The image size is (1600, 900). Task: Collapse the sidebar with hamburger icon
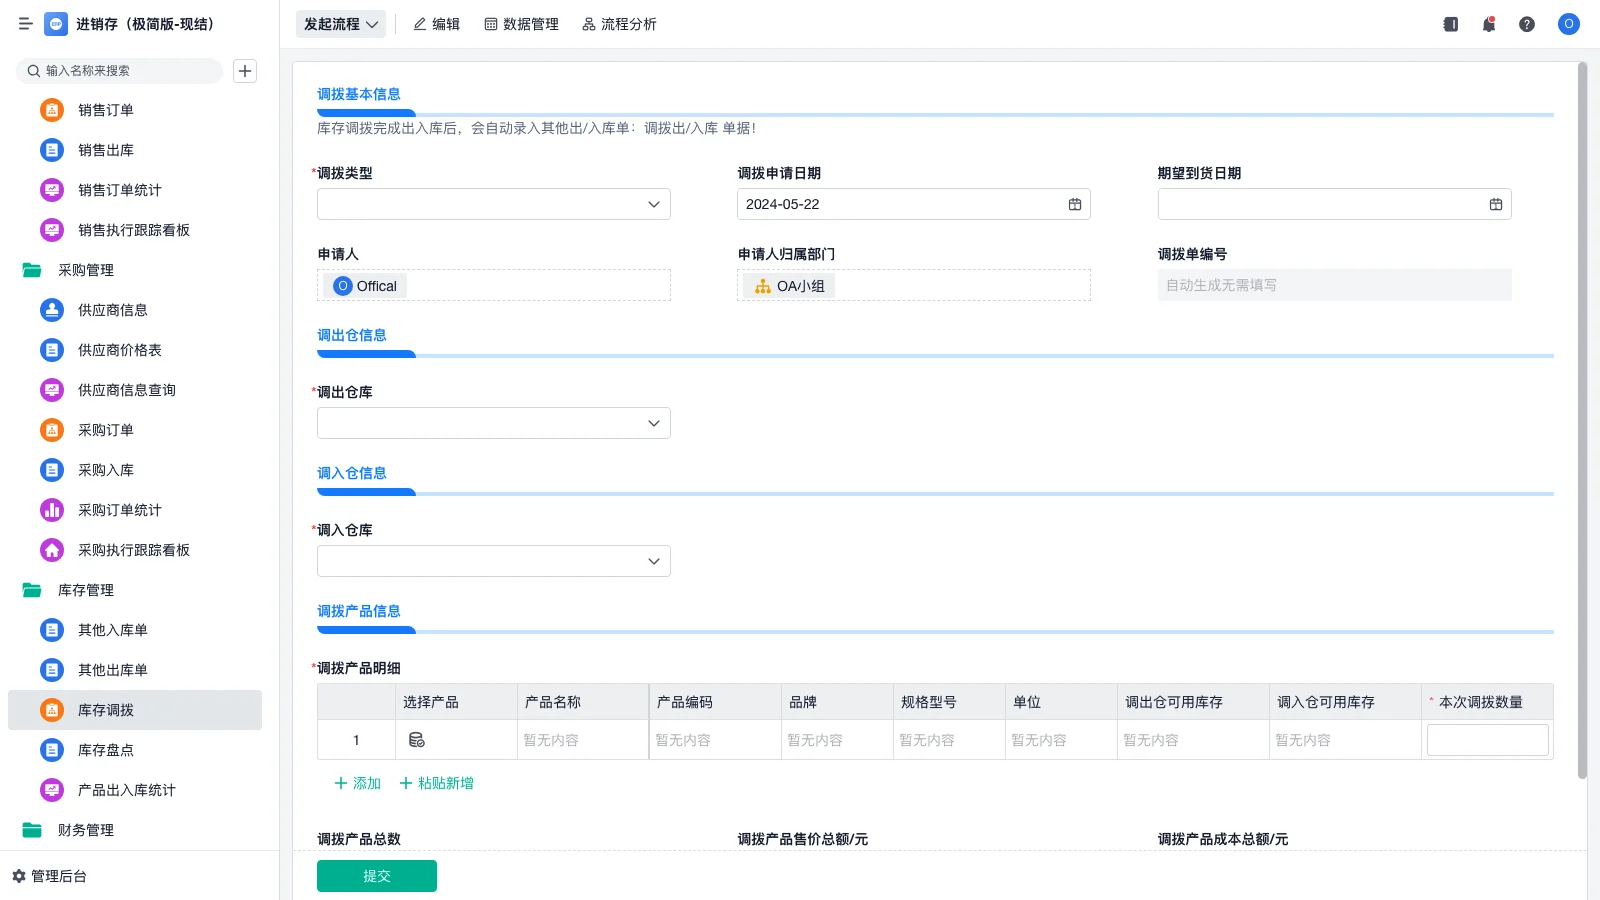pyautogui.click(x=26, y=24)
